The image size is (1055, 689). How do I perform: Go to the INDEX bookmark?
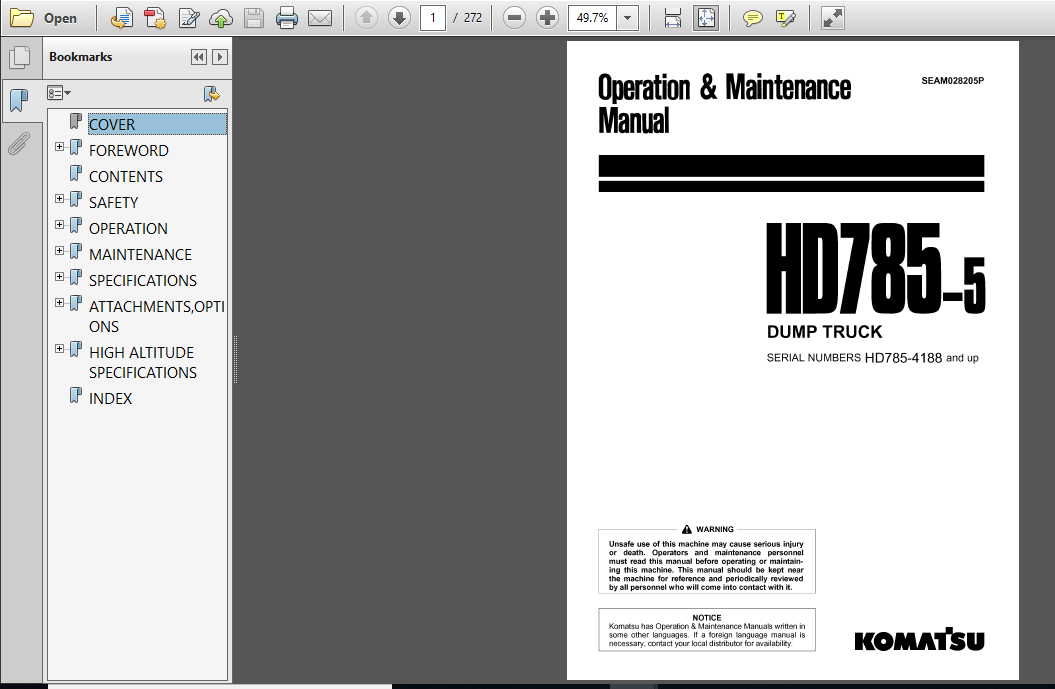pos(110,398)
